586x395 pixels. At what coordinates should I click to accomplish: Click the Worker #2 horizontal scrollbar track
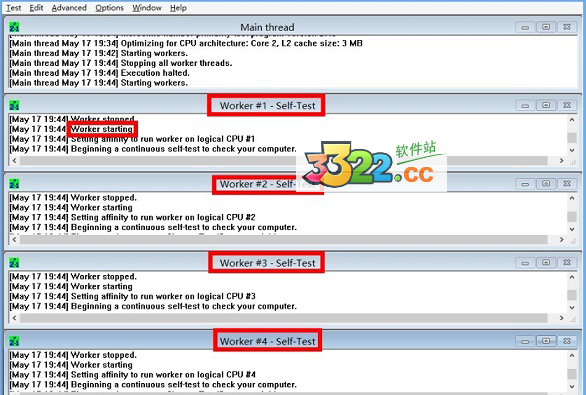tap(284, 239)
